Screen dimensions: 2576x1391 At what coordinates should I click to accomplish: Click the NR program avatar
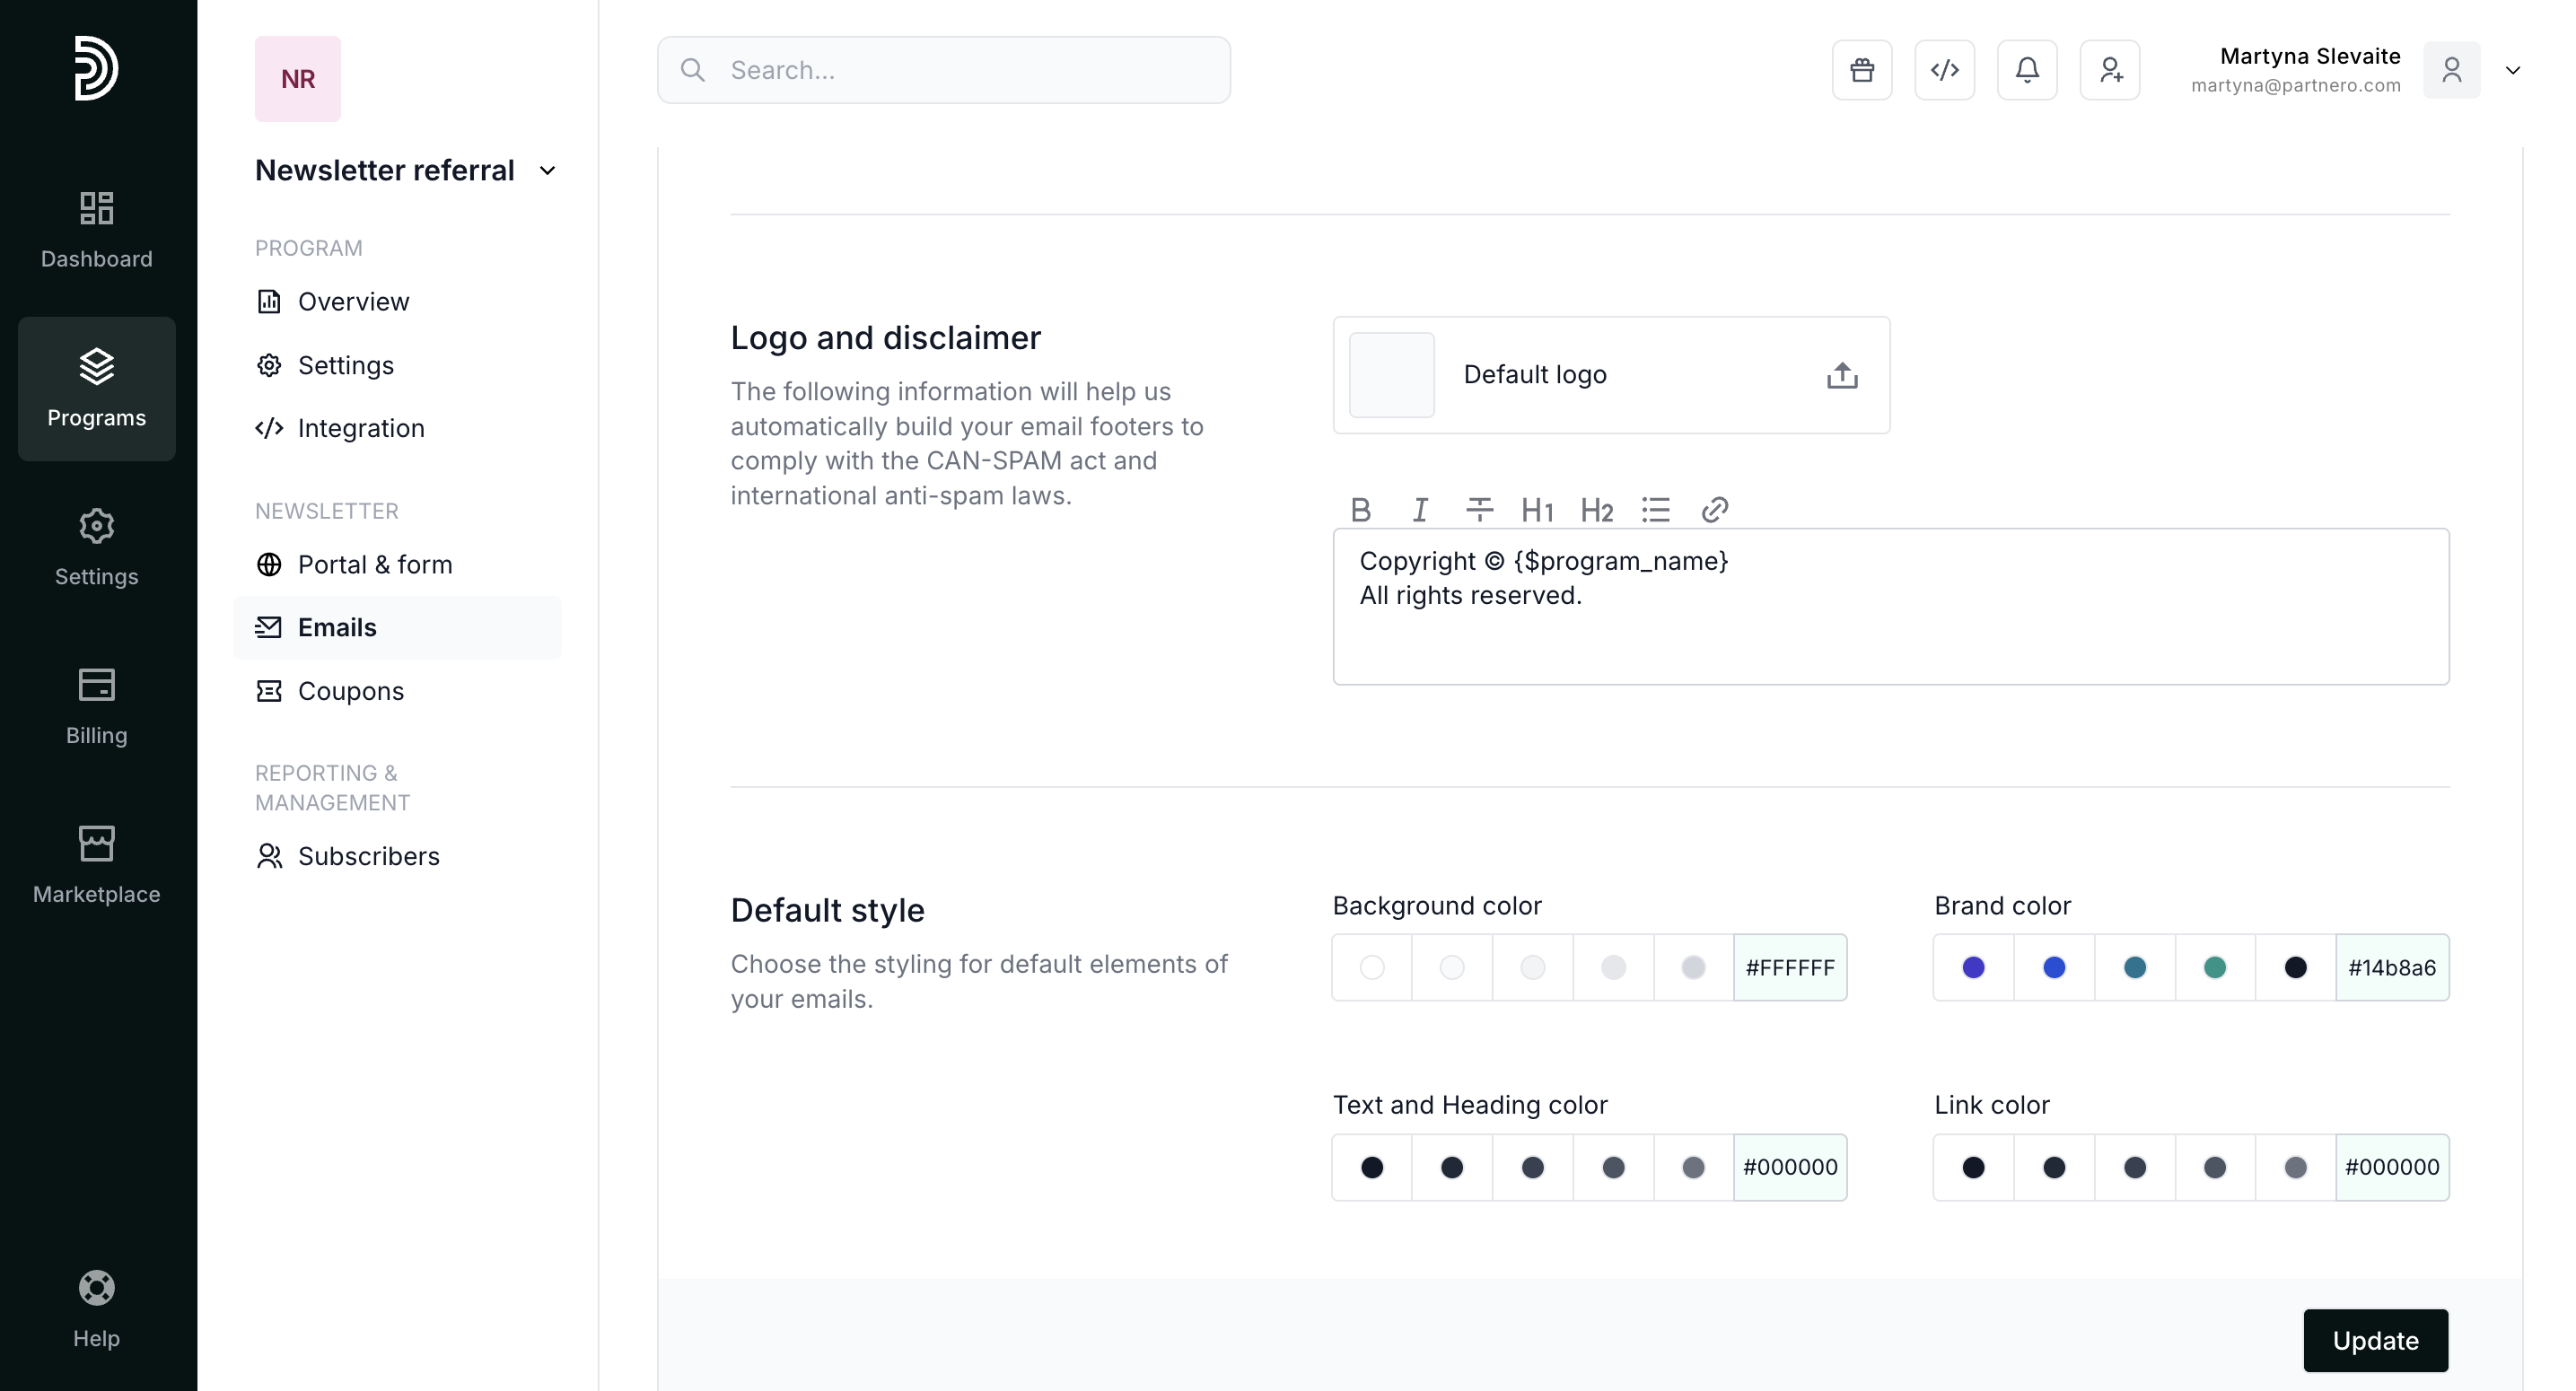click(298, 79)
